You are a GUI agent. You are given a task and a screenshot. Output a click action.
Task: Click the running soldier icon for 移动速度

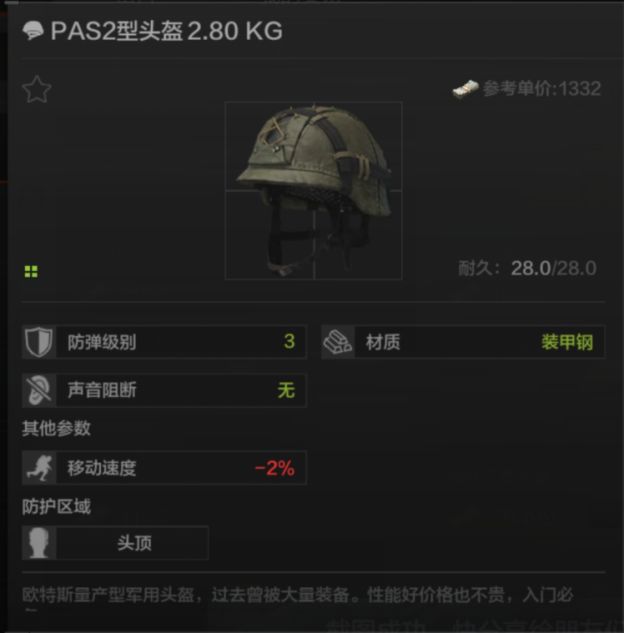pyautogui.click(x=39, y=467)
